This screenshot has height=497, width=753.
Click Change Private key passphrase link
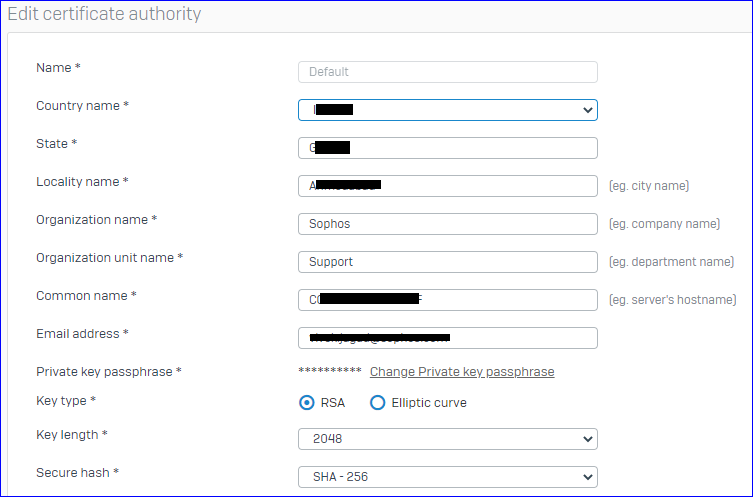[462, 372]
